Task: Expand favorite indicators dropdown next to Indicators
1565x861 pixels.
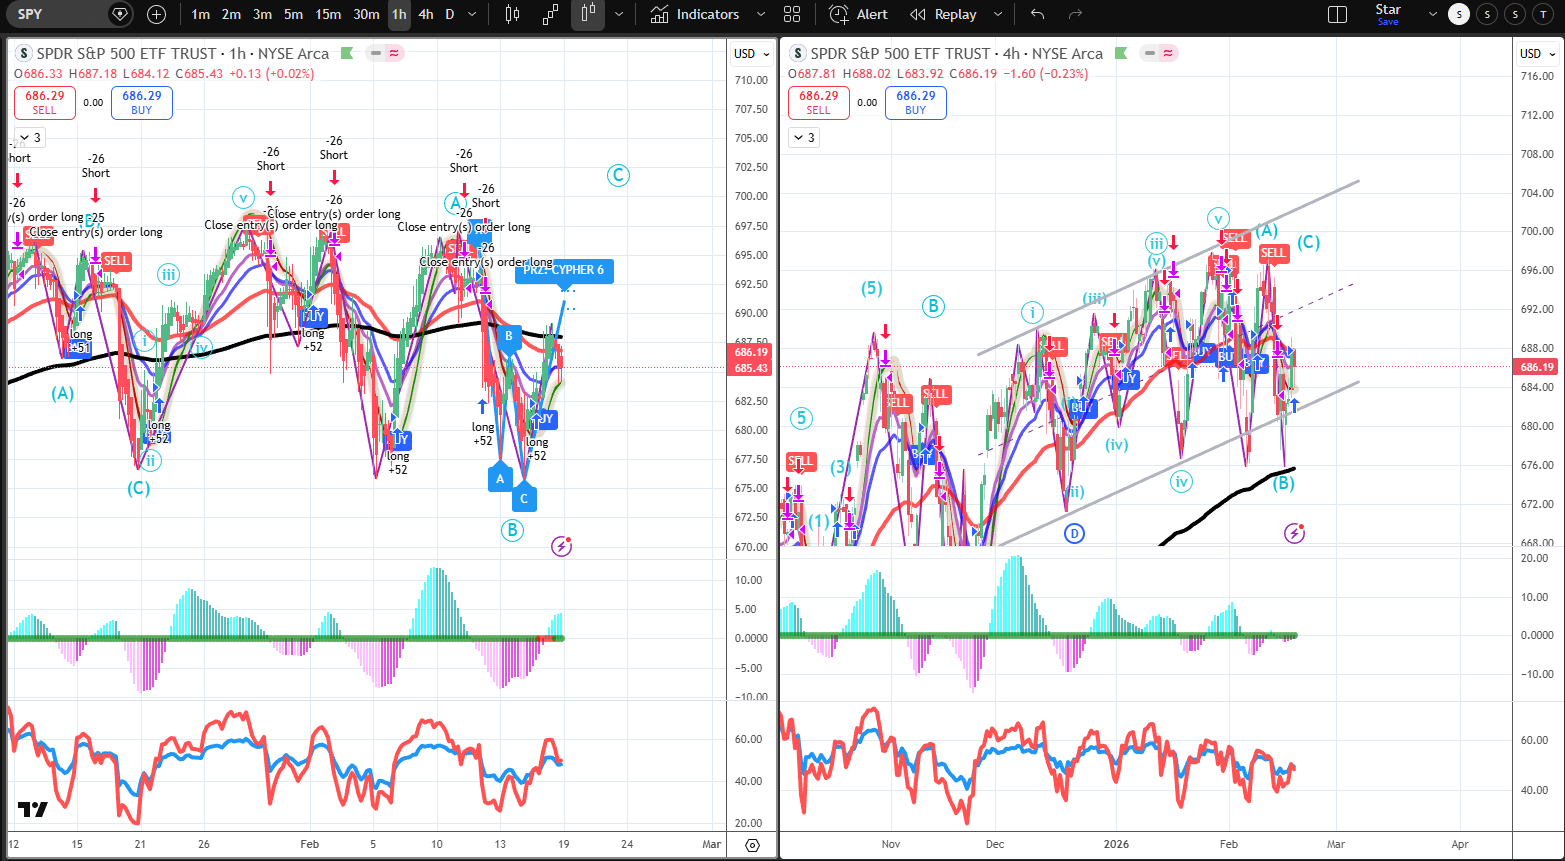Action: click(761, 14)
